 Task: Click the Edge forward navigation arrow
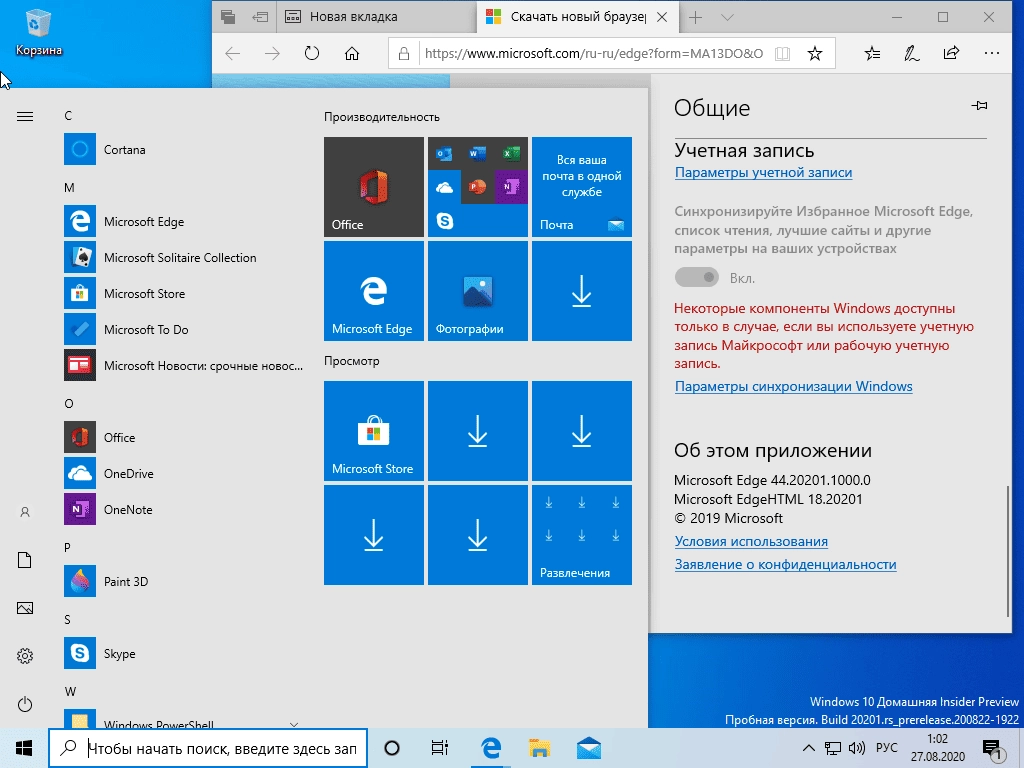coord(272,54)
